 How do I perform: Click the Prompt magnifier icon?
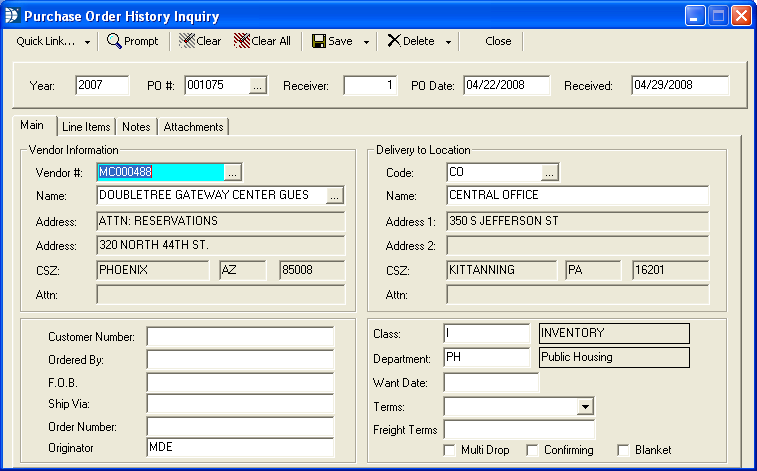click(x=115, y=41)
